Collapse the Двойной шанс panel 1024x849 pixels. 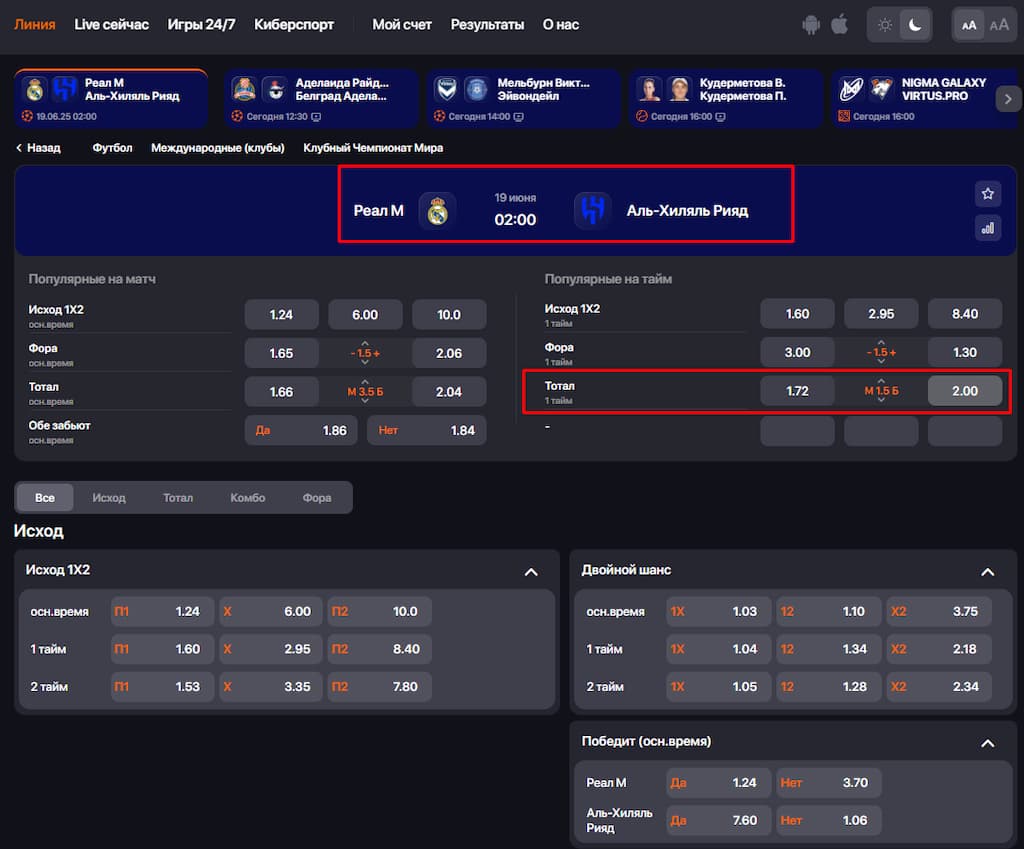point(987,572)
